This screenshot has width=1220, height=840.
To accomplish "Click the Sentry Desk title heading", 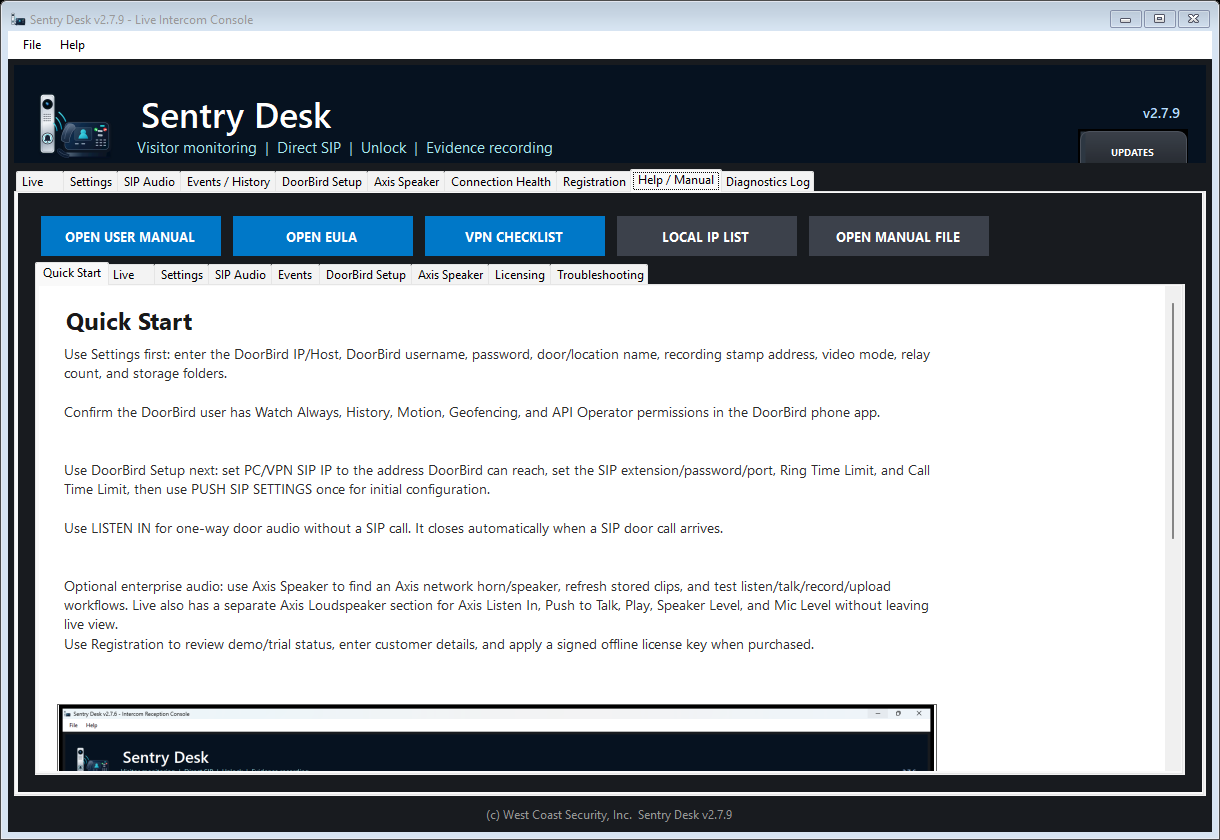I will click(x=236, y=116).
